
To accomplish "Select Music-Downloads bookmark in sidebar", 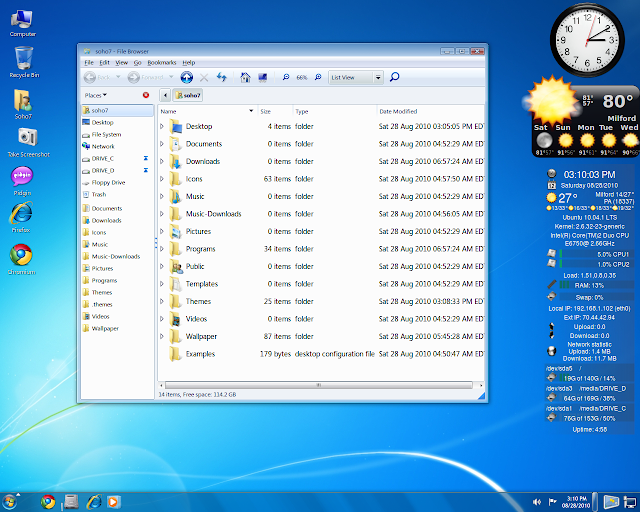I will coord(117,256).
